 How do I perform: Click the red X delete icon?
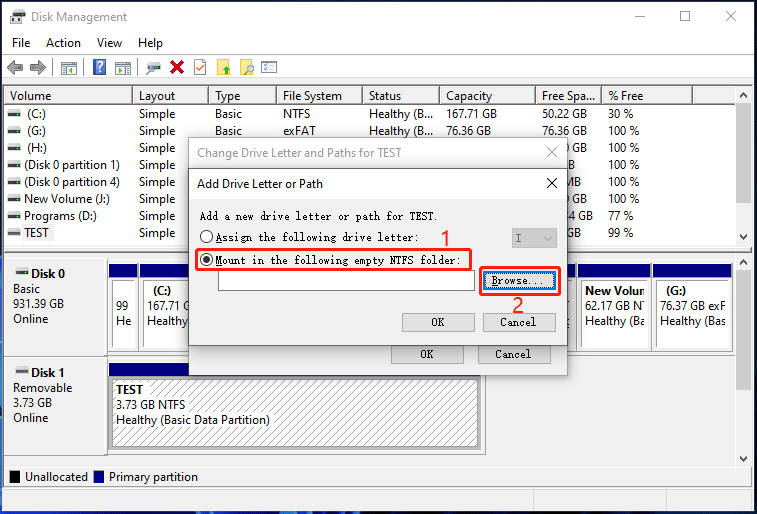177,67
